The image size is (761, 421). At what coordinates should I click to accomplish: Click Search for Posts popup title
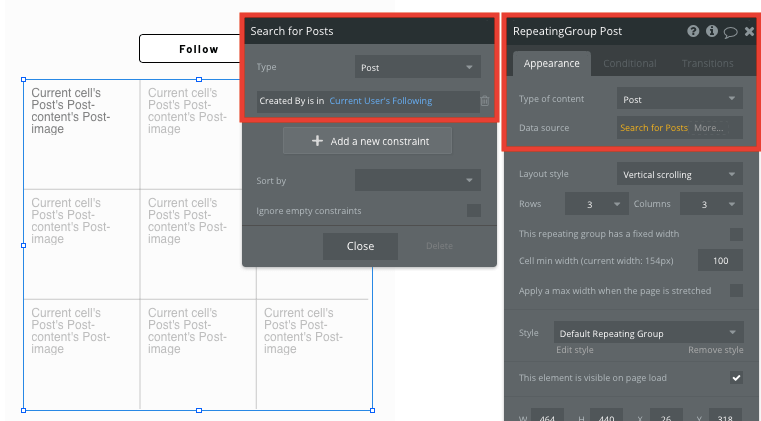292,31
